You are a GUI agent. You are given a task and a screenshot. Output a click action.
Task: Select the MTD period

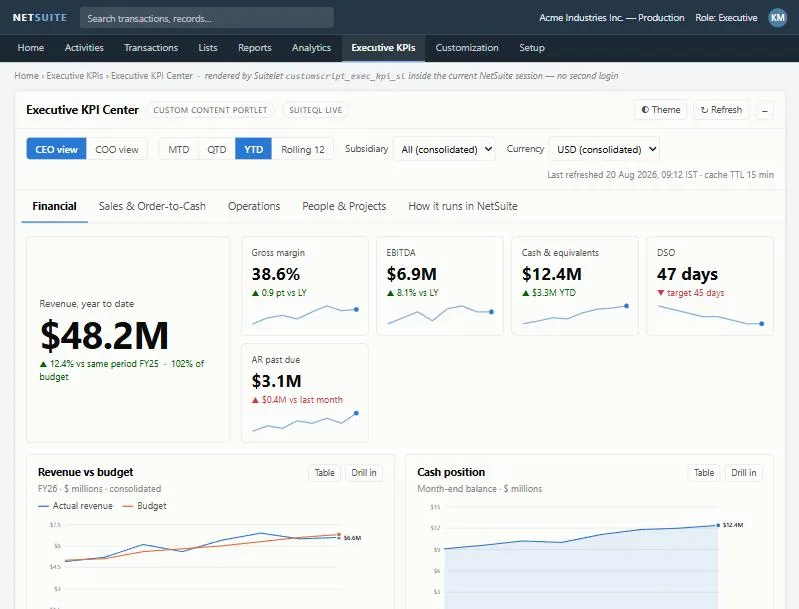click(178, 149)
